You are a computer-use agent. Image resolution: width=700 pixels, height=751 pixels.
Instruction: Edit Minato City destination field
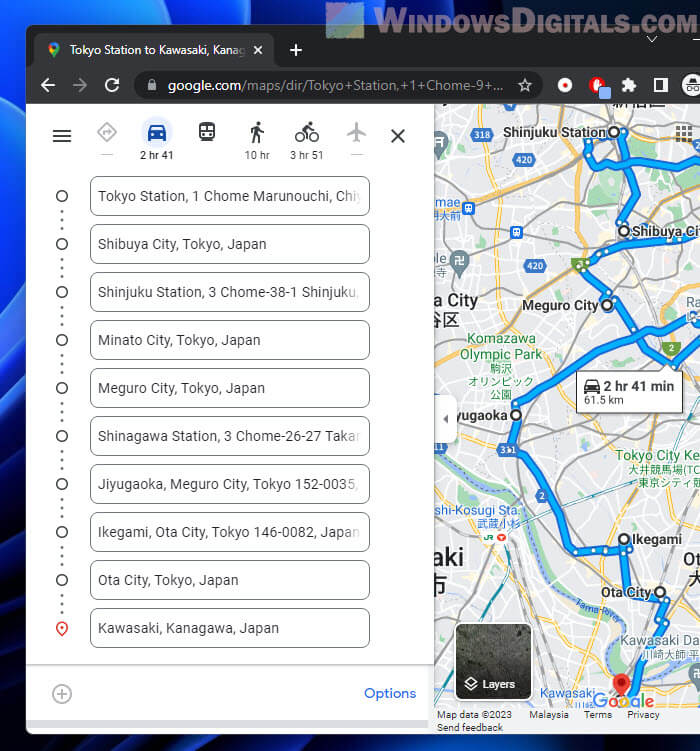[x=230, y=340]
